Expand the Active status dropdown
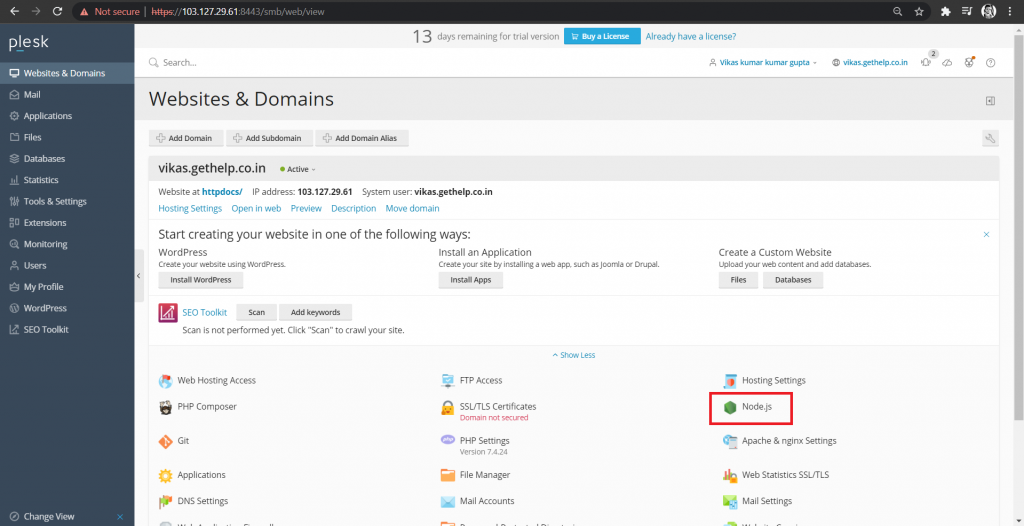The width and height of the screenshot is (1024, 526). [x=300, y=169]
